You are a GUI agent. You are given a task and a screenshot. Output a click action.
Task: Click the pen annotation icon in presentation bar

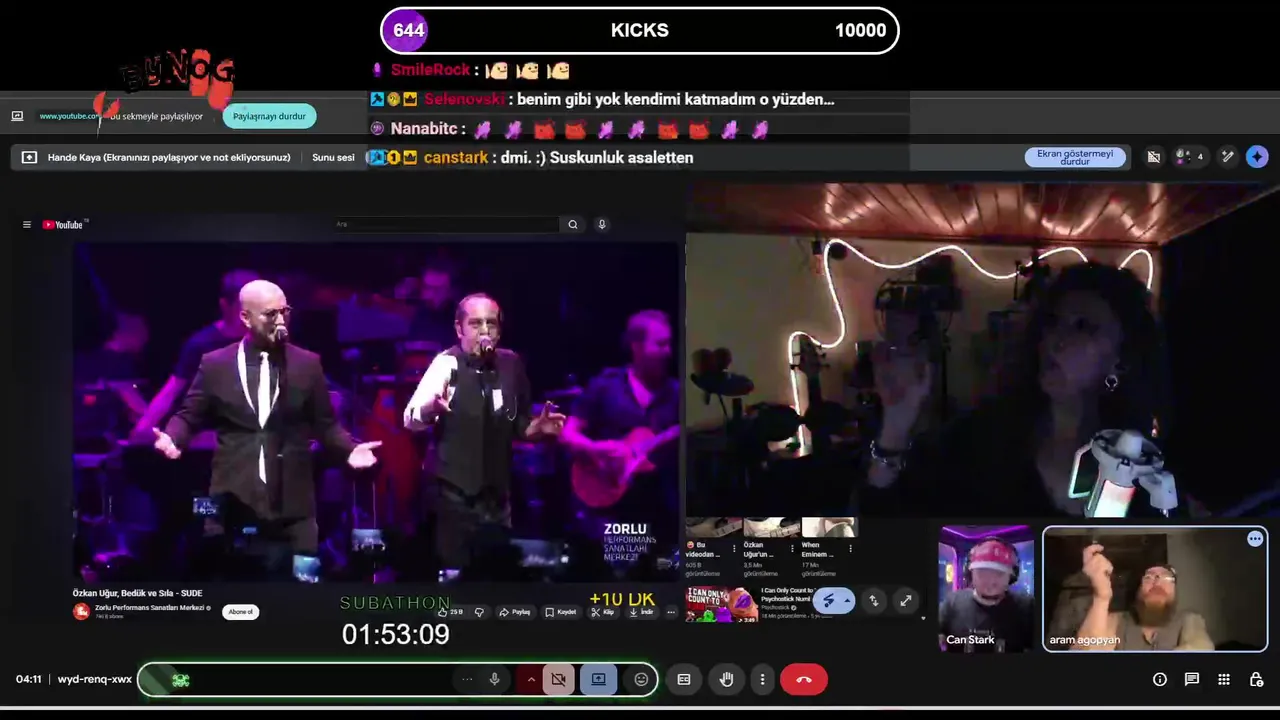(1228, 157)
